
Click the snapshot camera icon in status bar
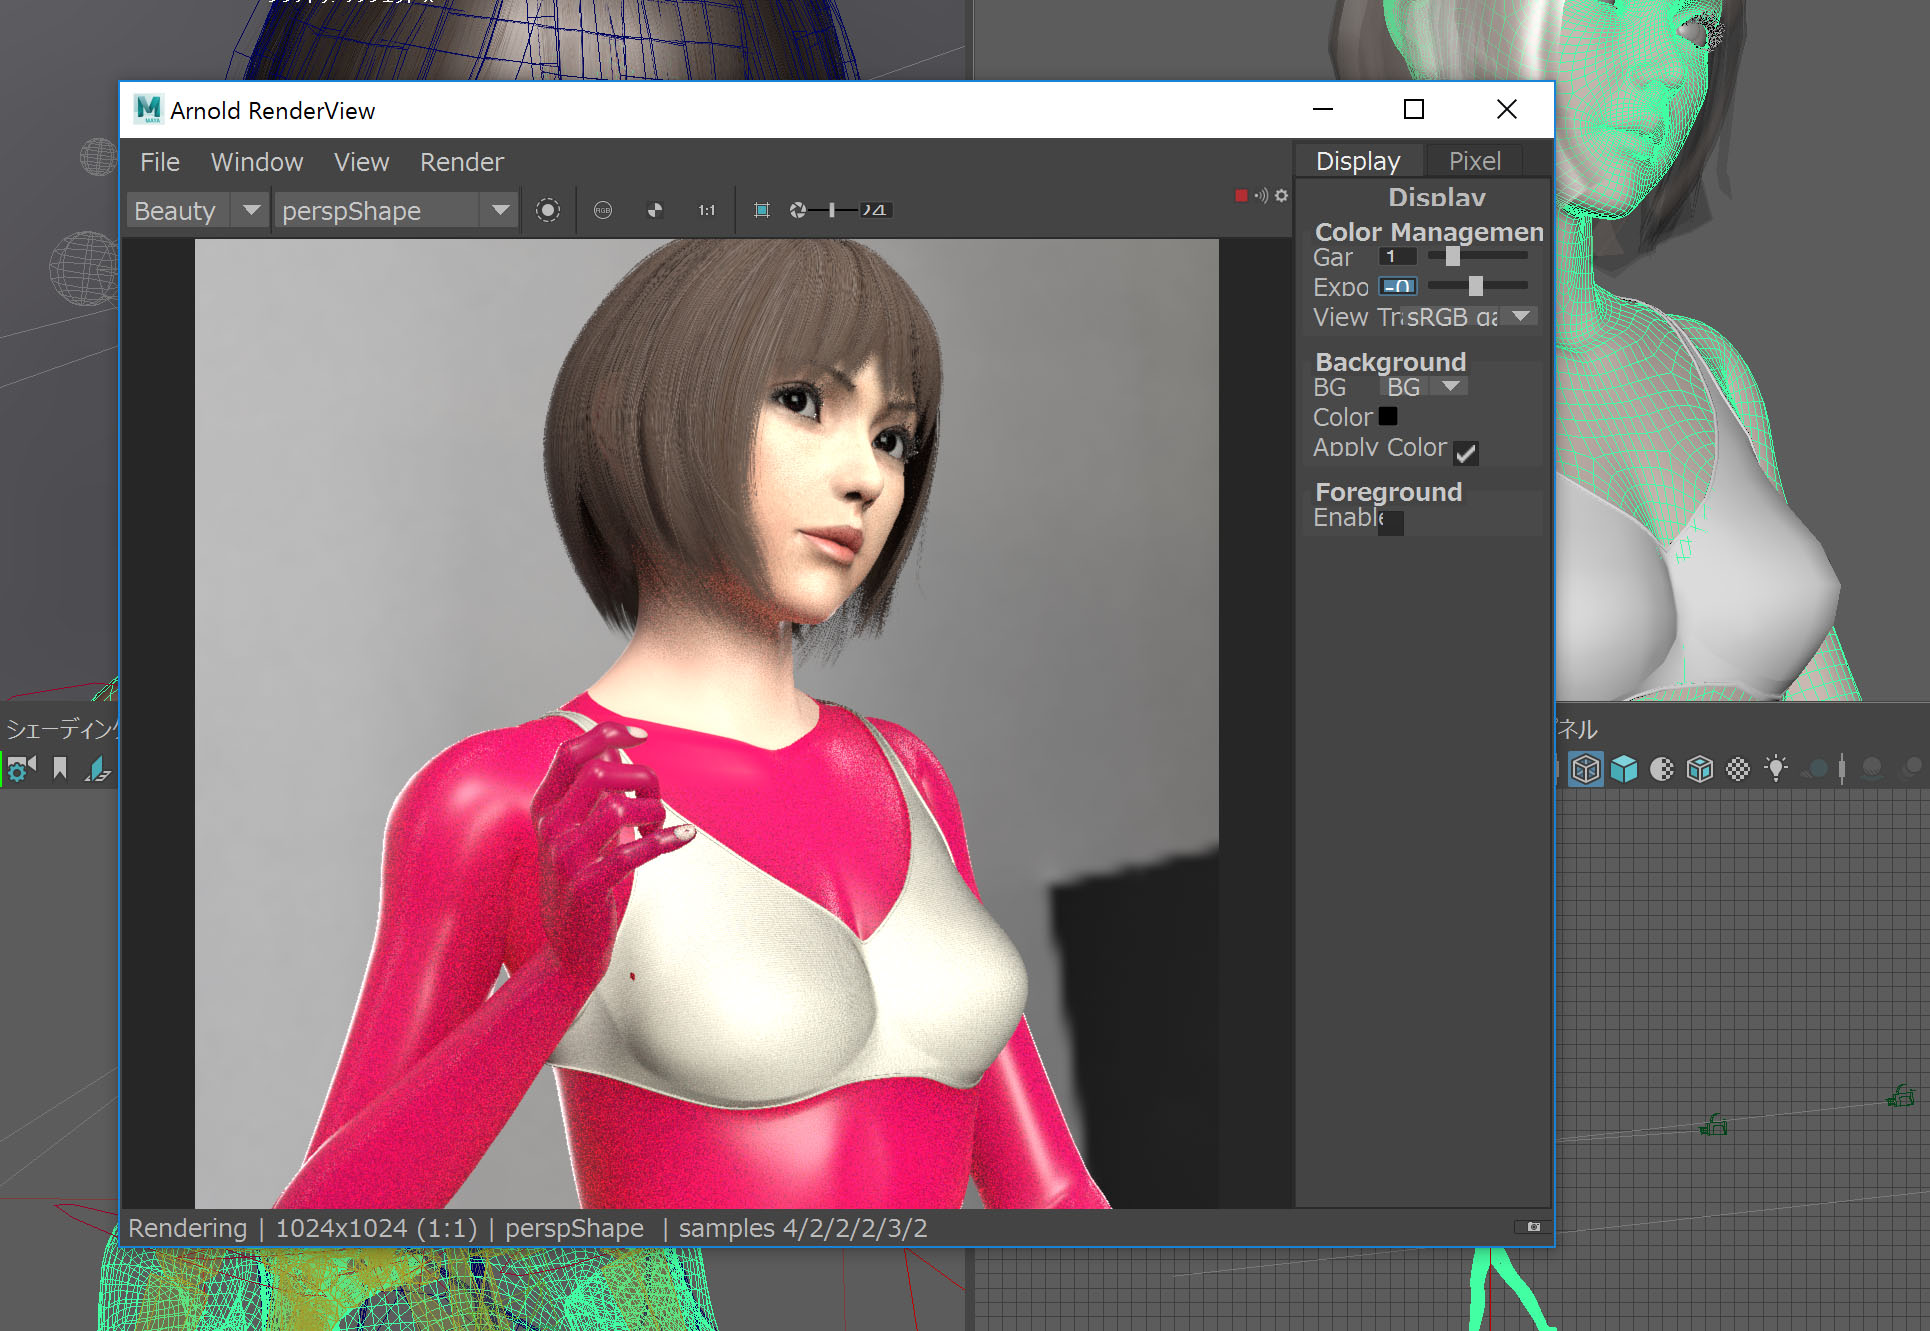pos(1534,1227)
